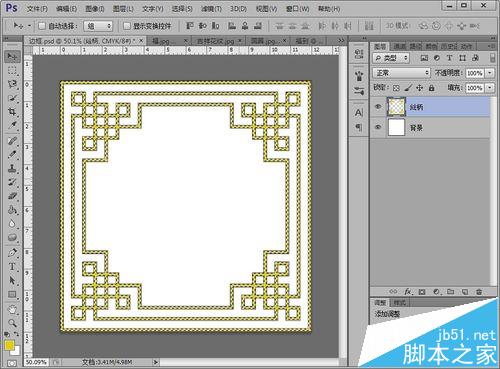Open status bar info arrow

[155, 362]
